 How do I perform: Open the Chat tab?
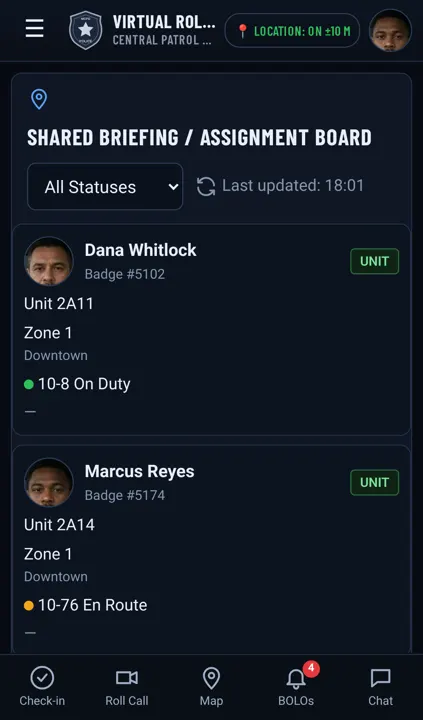tap(380, 687)
